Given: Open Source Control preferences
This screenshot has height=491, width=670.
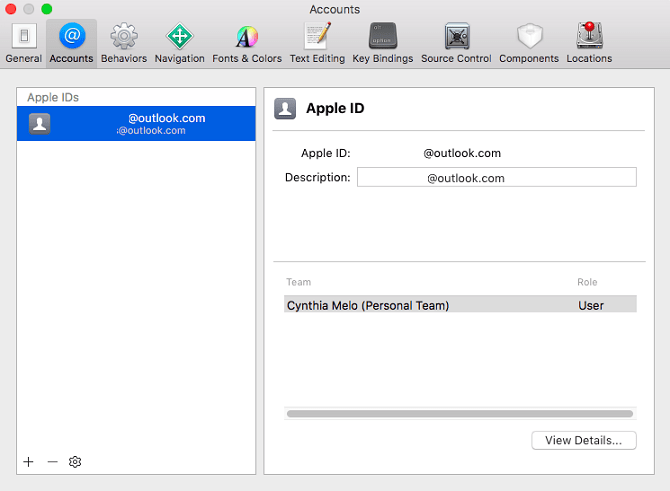Looking at the screenshot, I should [x=456, y=43].
